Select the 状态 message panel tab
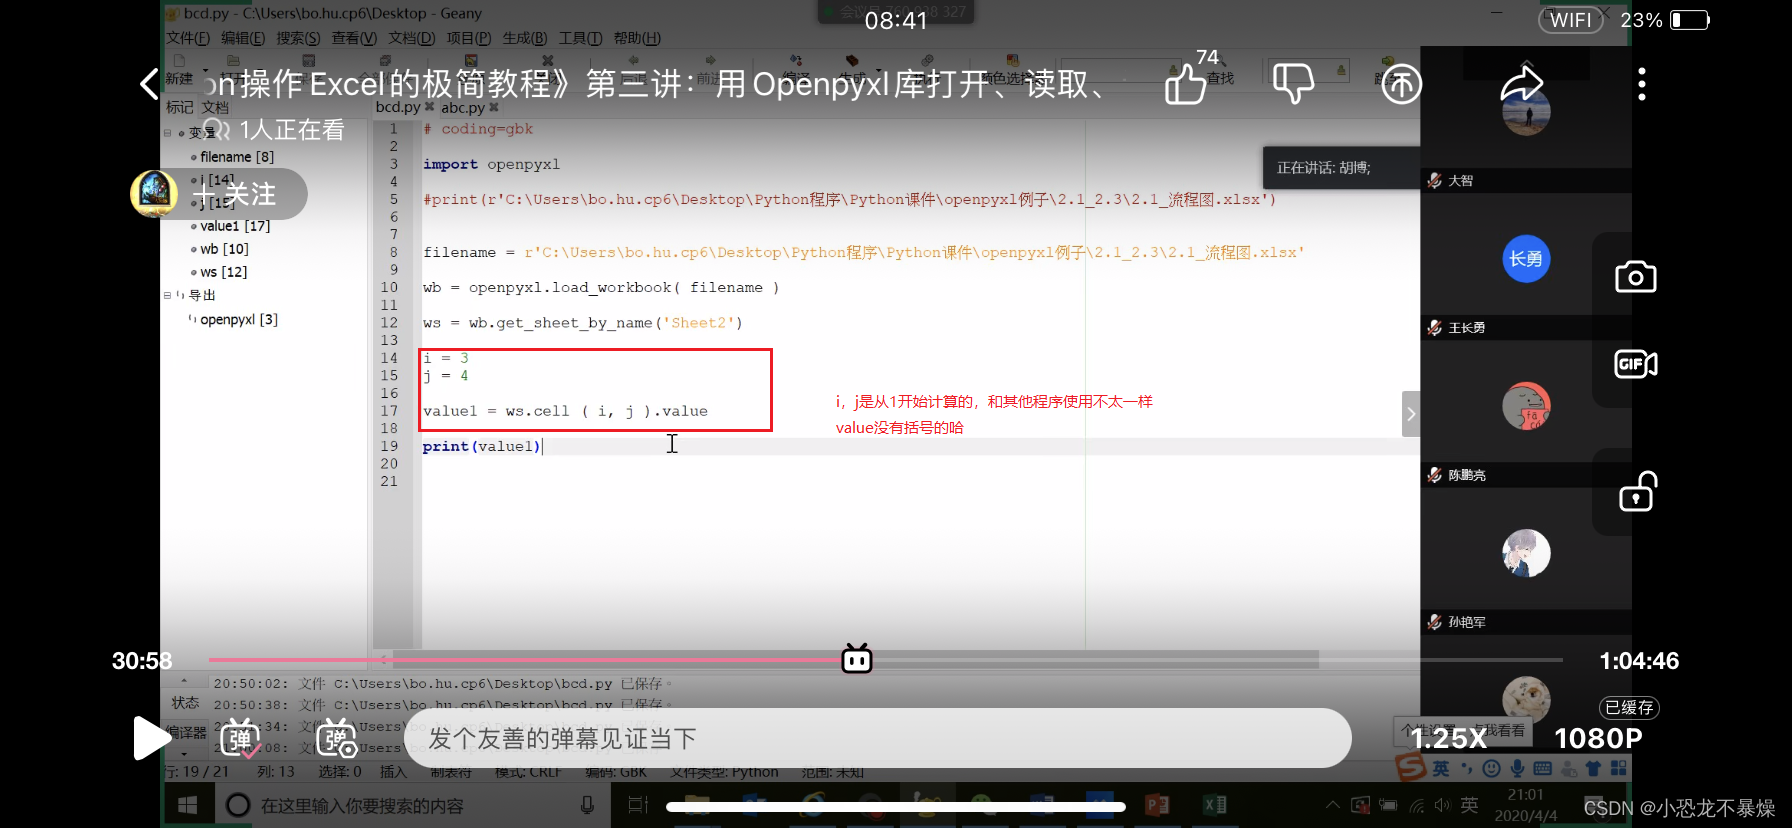The height and width of the screenshot is (828, 1792). pos(185,703)
